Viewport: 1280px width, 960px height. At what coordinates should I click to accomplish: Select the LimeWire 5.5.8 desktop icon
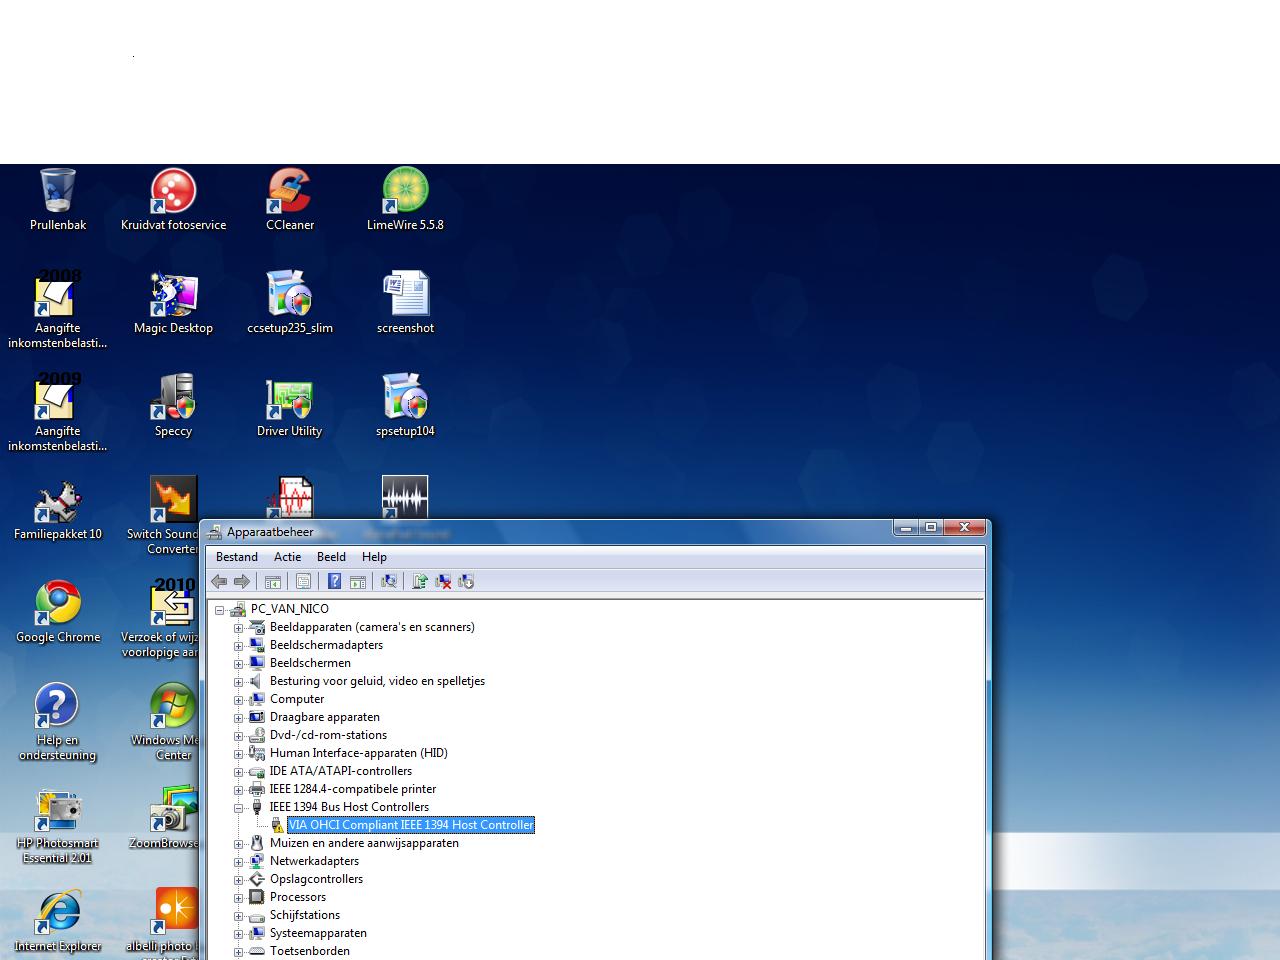pos(405,200)
